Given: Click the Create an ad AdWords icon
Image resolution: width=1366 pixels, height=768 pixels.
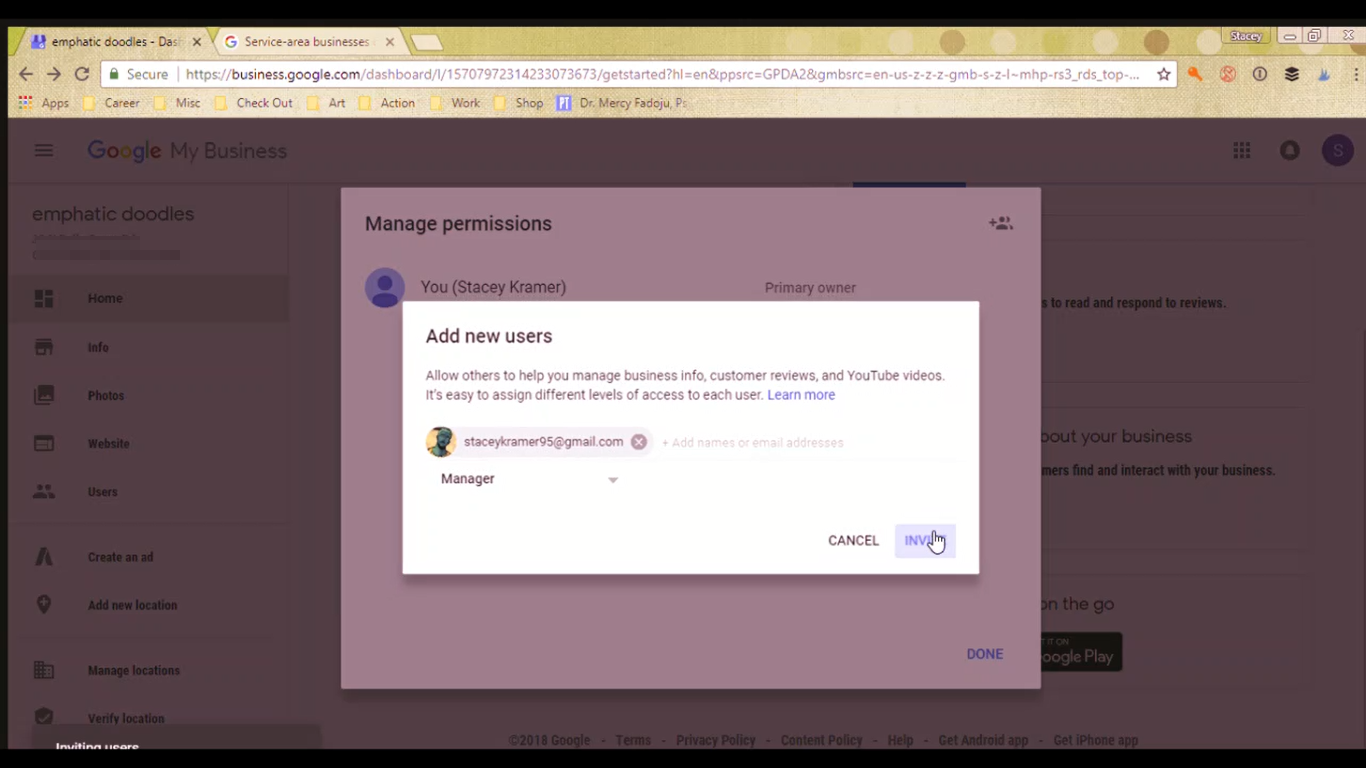Looking at the screenshot, I should pyautogui.click(x=44, y=557).
